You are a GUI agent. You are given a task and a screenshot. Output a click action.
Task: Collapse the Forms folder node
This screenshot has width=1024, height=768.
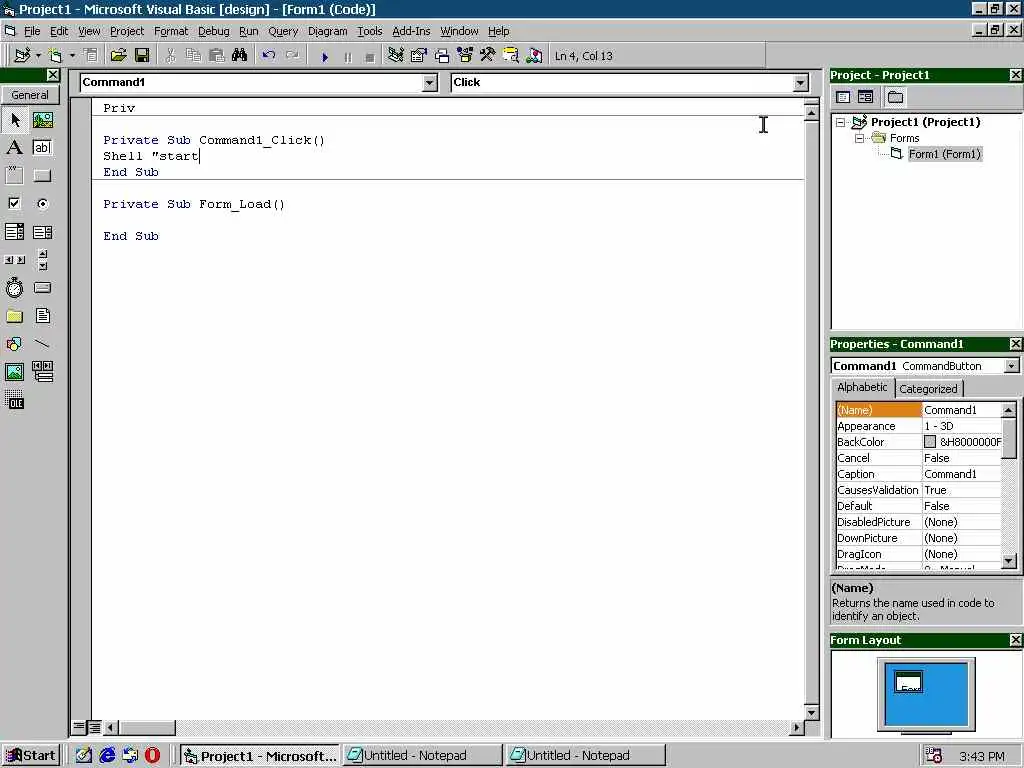(x=859, y=138)
